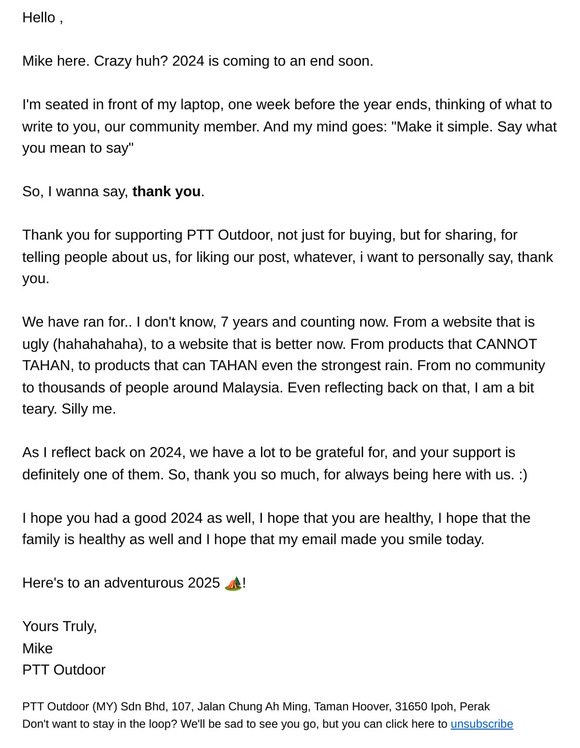Click the "CANNOT" capitalized word
This screenshot has width=580, height=748.
[x=507, y=344]
